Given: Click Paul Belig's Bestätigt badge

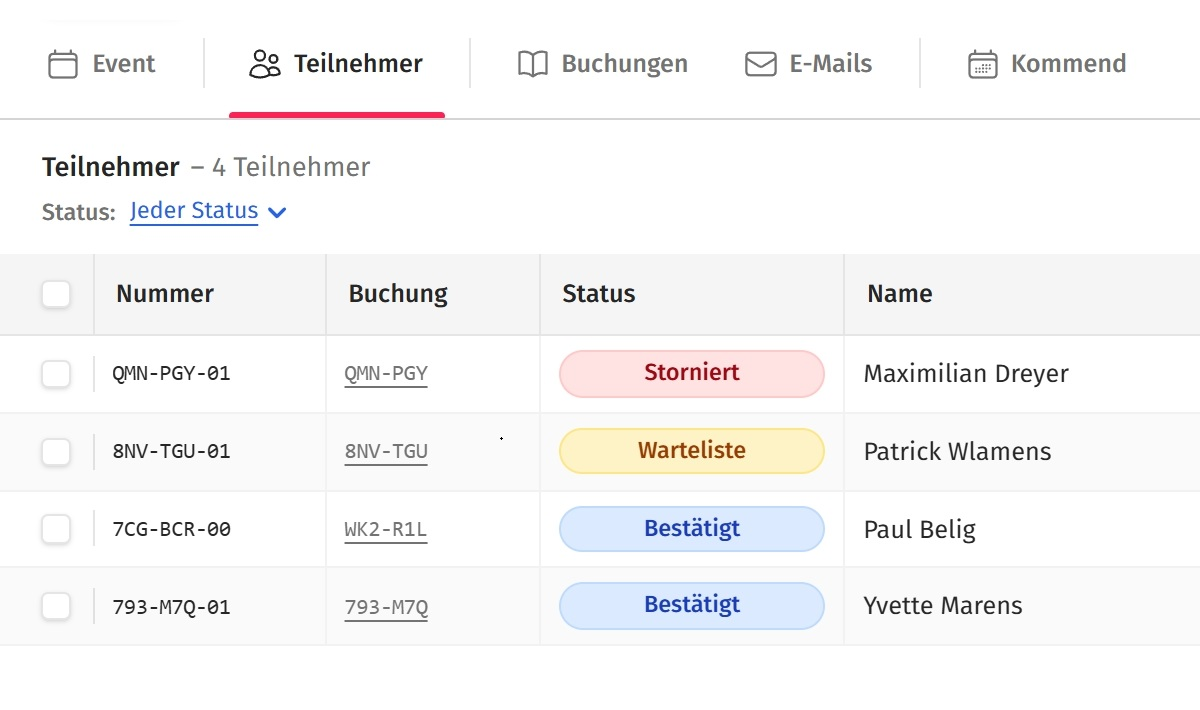Looking at the screenshot, I should pyautogui.click(x=691, y=528).
